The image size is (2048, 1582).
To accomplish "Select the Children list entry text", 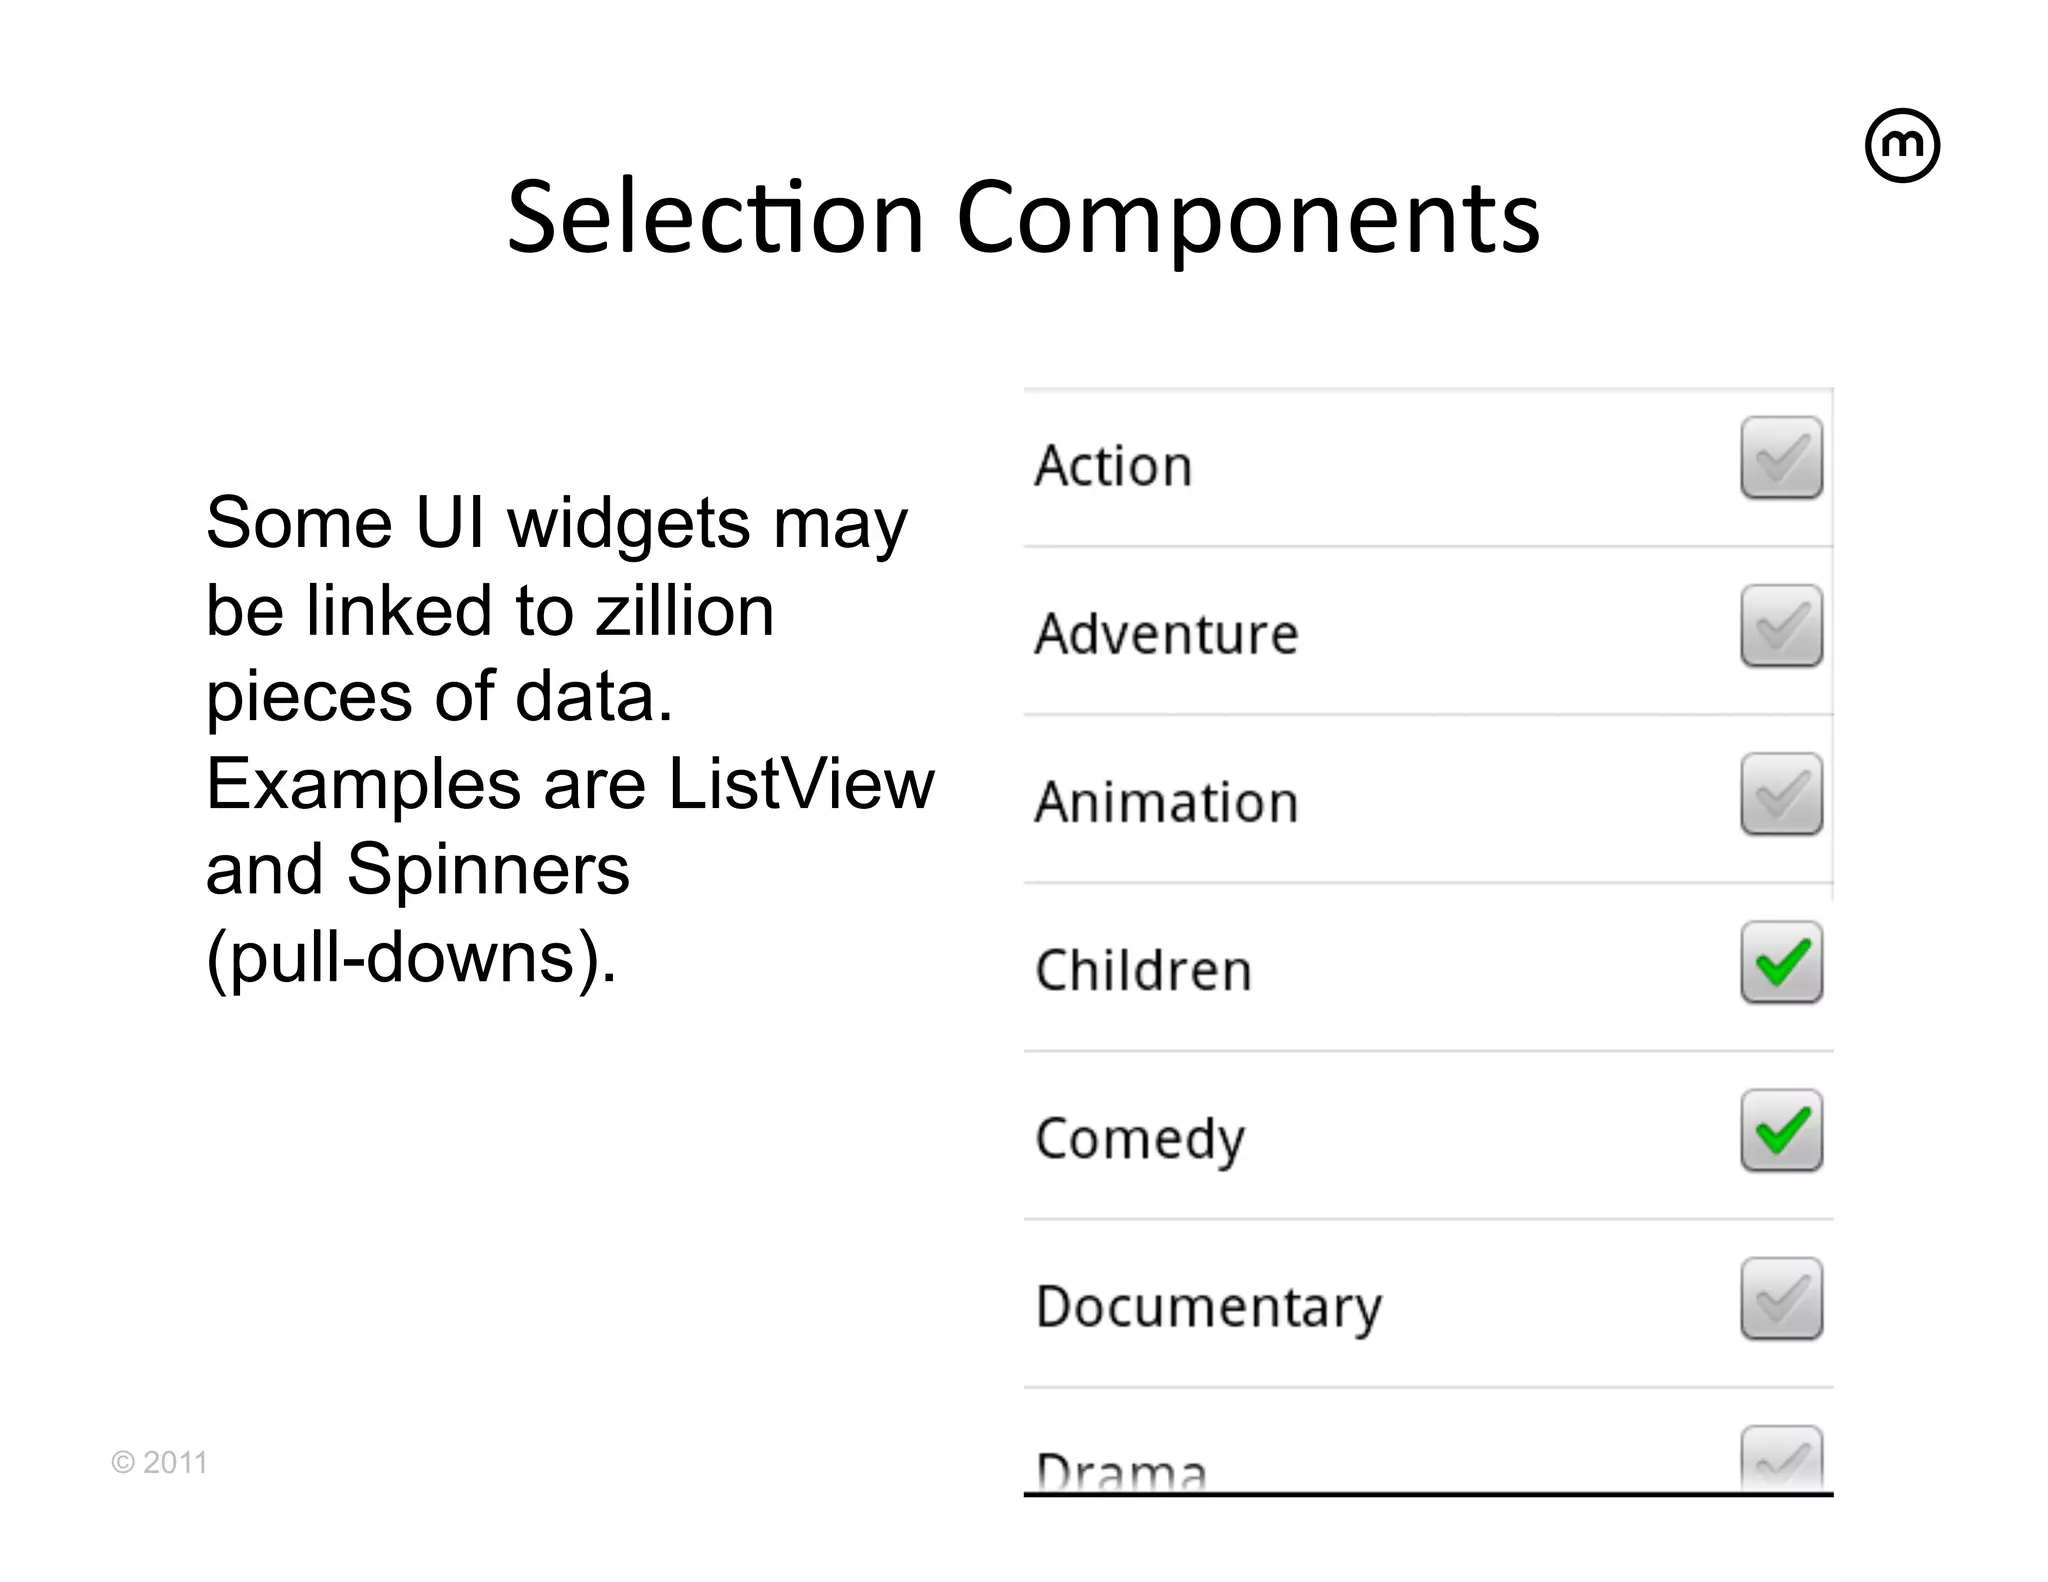I will pyautogui.click(x=1143, y=970).
